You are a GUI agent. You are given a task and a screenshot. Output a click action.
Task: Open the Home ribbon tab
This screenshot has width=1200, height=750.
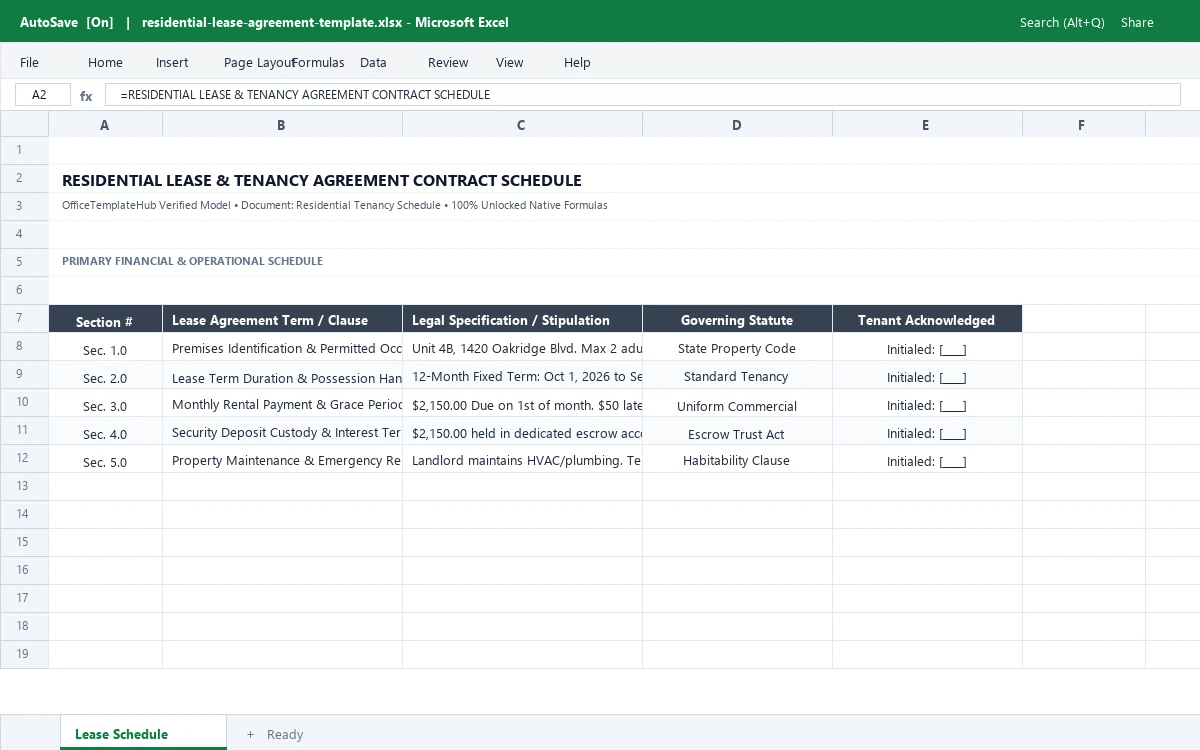coord(105,62)
